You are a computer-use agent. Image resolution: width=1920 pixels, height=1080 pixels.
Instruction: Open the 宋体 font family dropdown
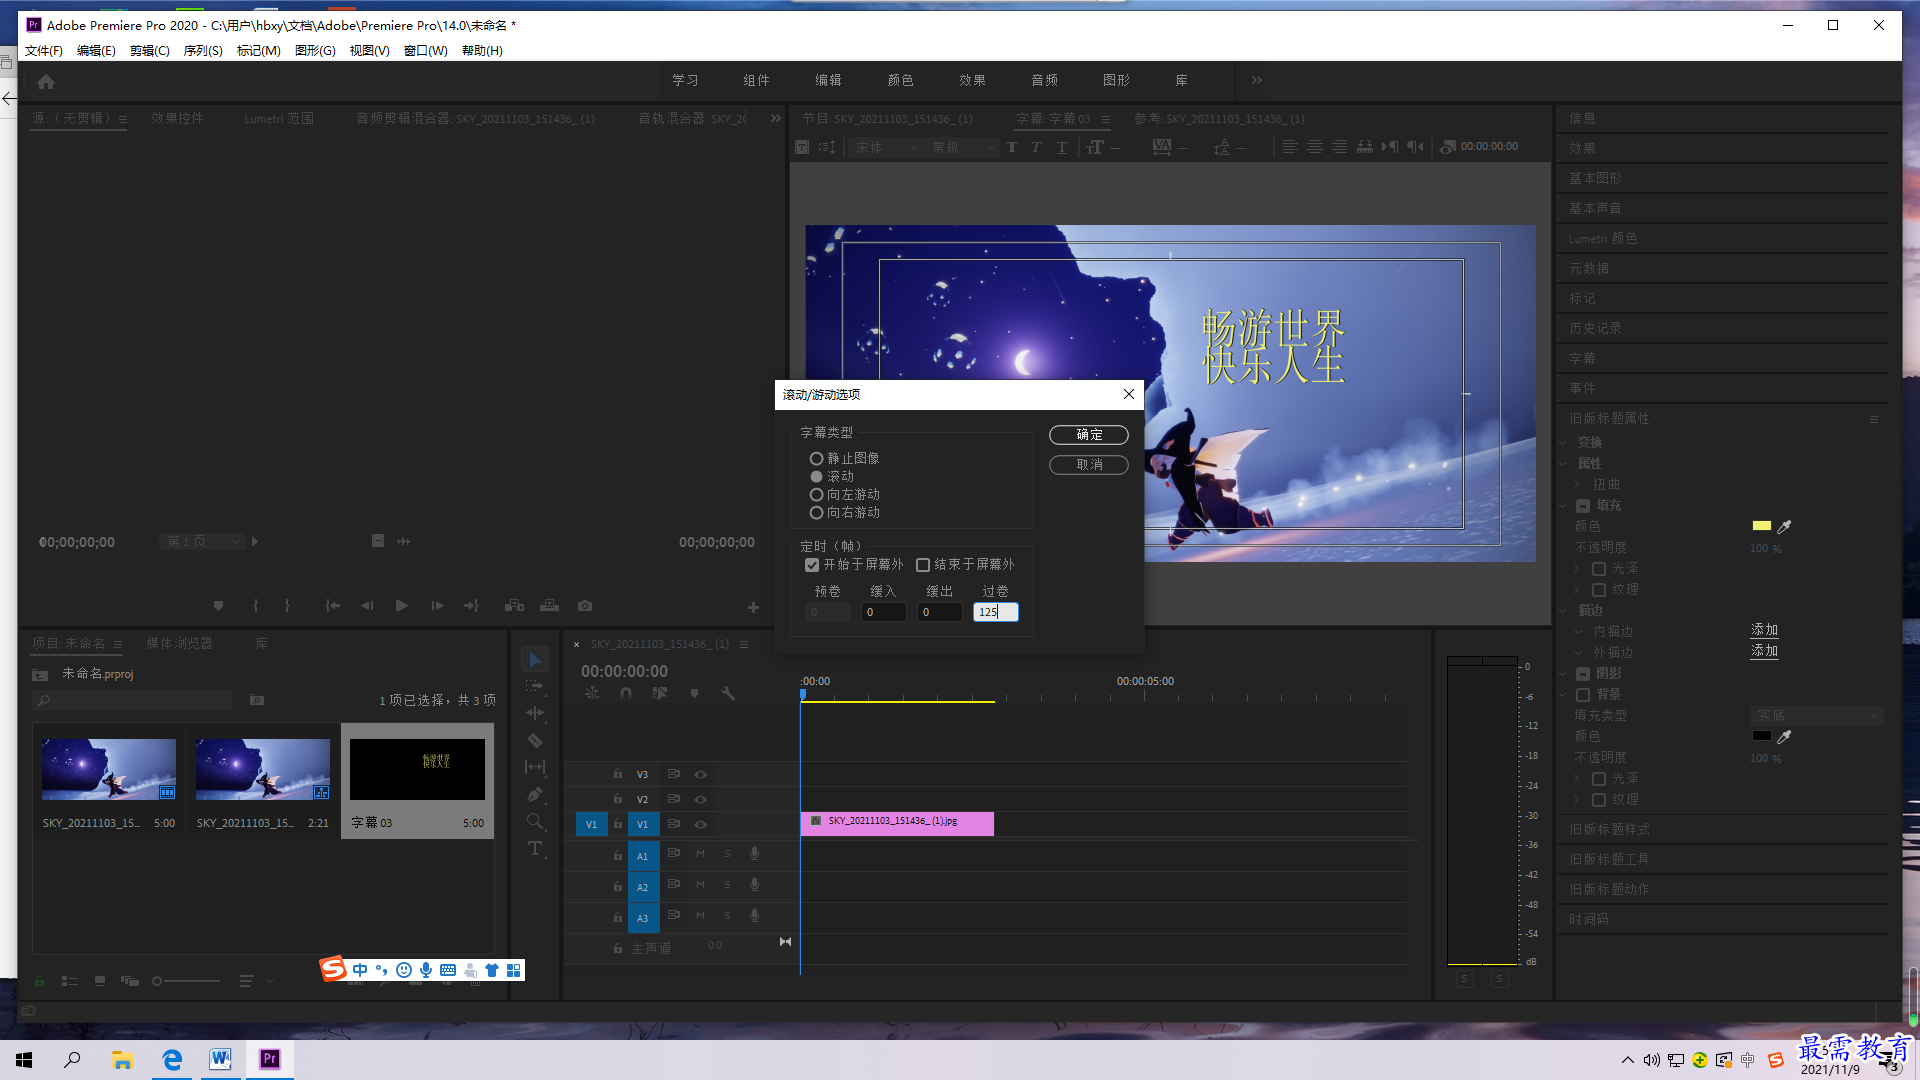coord(886,148)
